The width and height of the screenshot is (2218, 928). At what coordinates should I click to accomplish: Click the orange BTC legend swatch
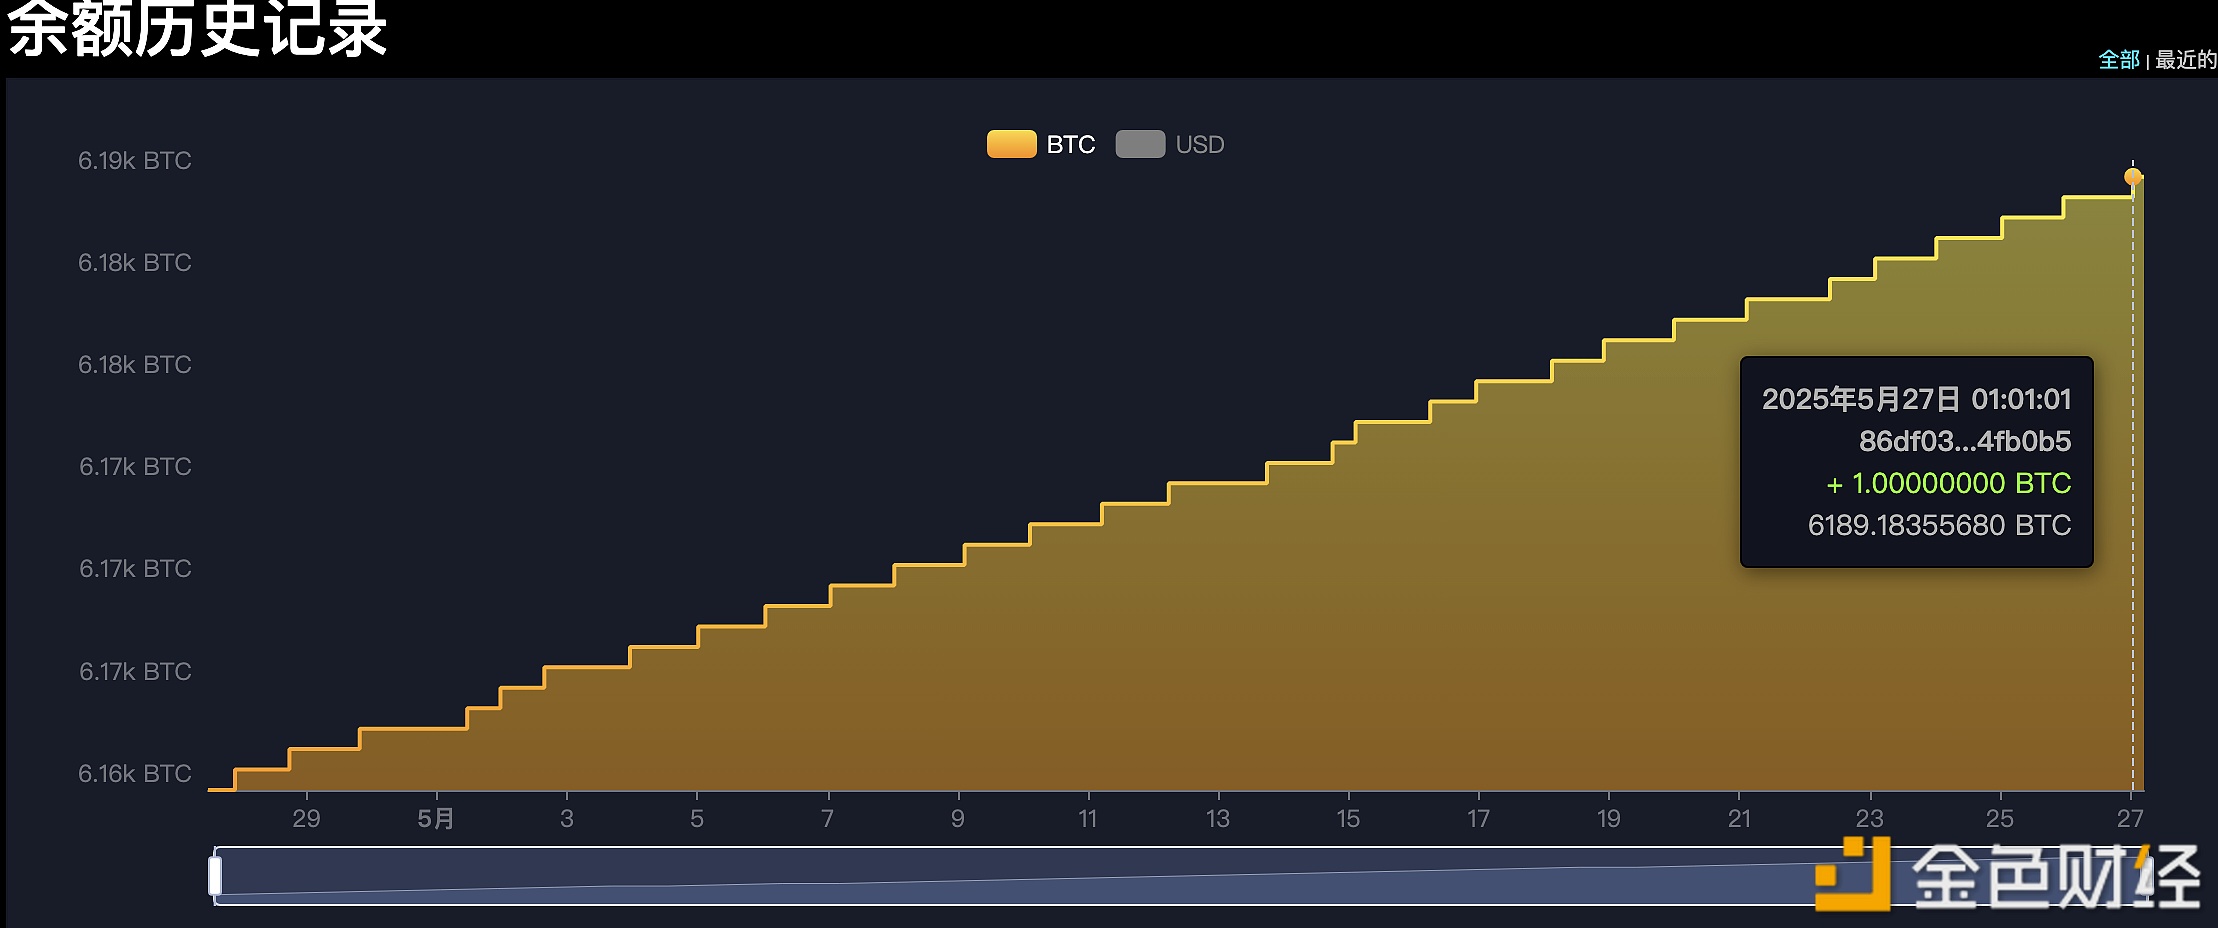pos(1011,144)
